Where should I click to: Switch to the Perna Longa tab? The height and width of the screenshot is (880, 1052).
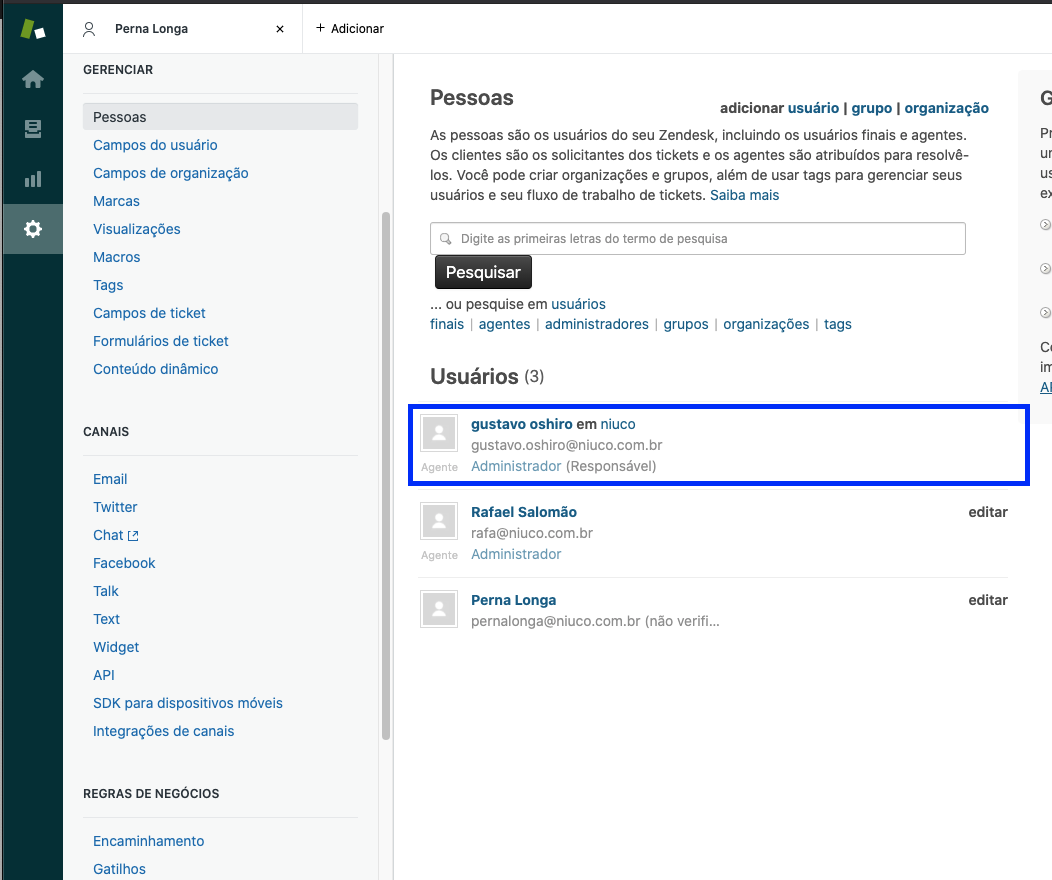[151, 29]
